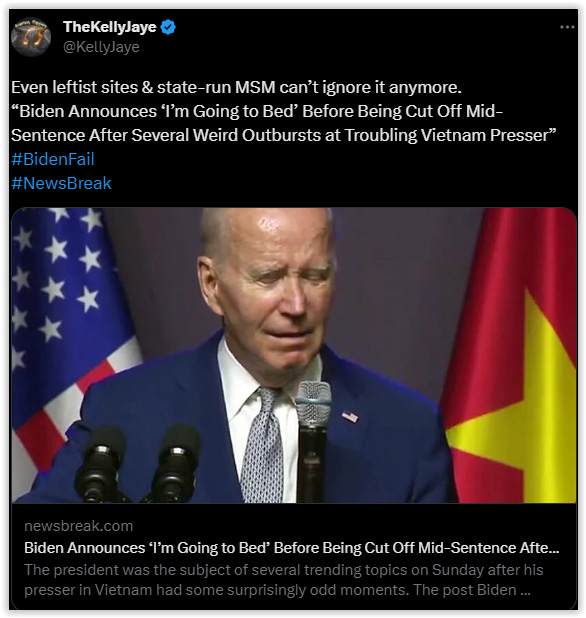Click the TheKellyJaye display name
The height and width of the screenshot is (618, 586).
[x=110, y=27]
